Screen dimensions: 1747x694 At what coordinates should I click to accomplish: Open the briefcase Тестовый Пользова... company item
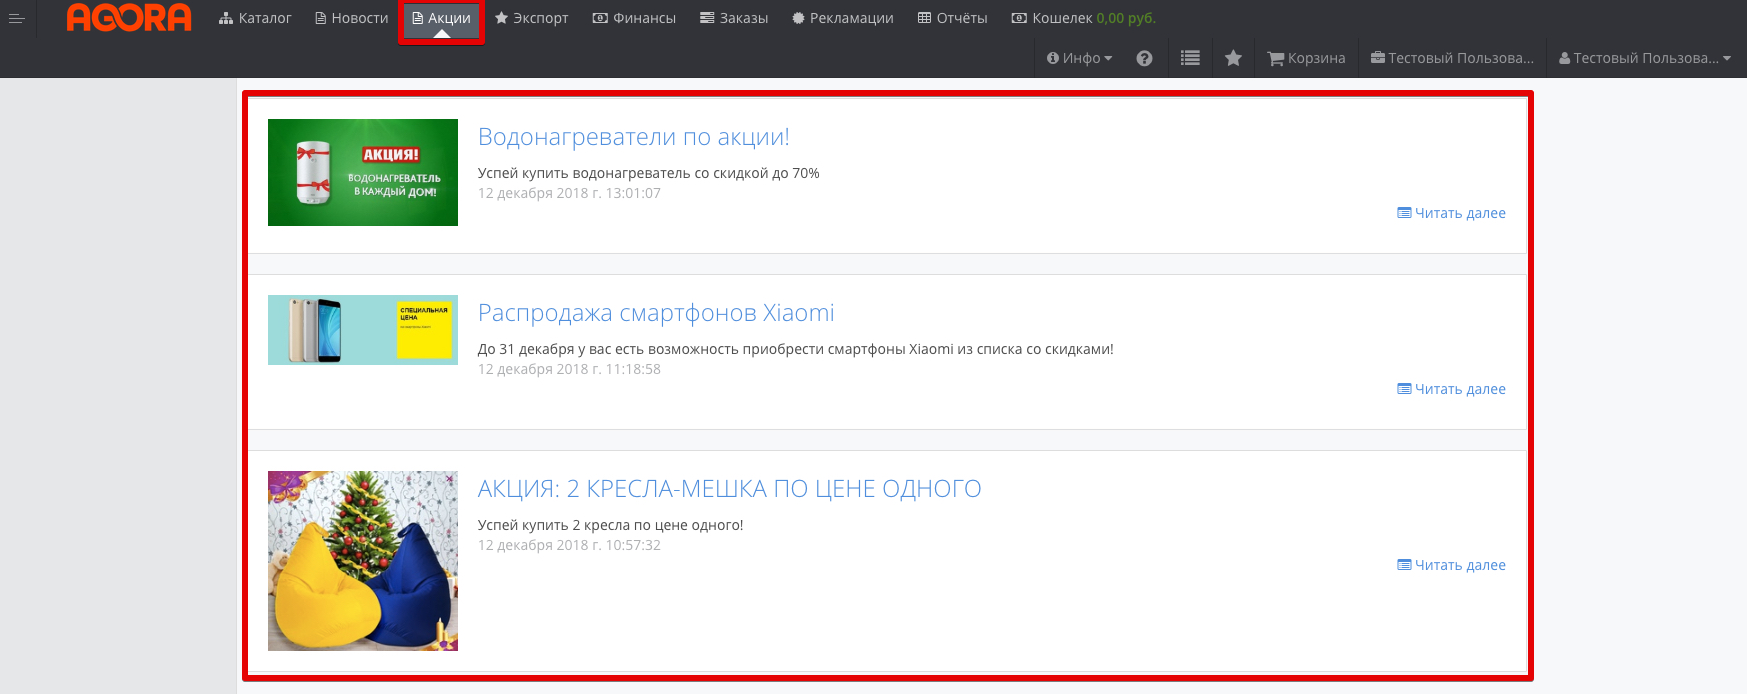tap(1451, 58)
